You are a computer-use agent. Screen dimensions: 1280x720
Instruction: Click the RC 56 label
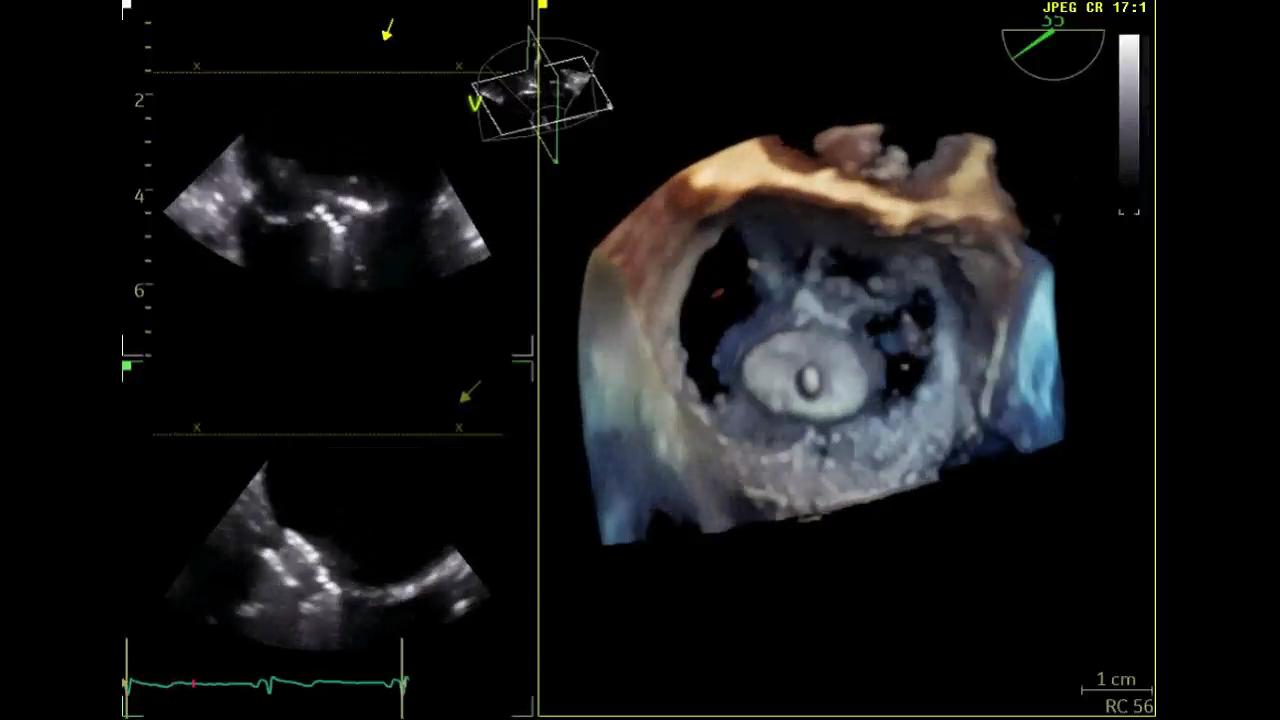tap(1128, 706)
